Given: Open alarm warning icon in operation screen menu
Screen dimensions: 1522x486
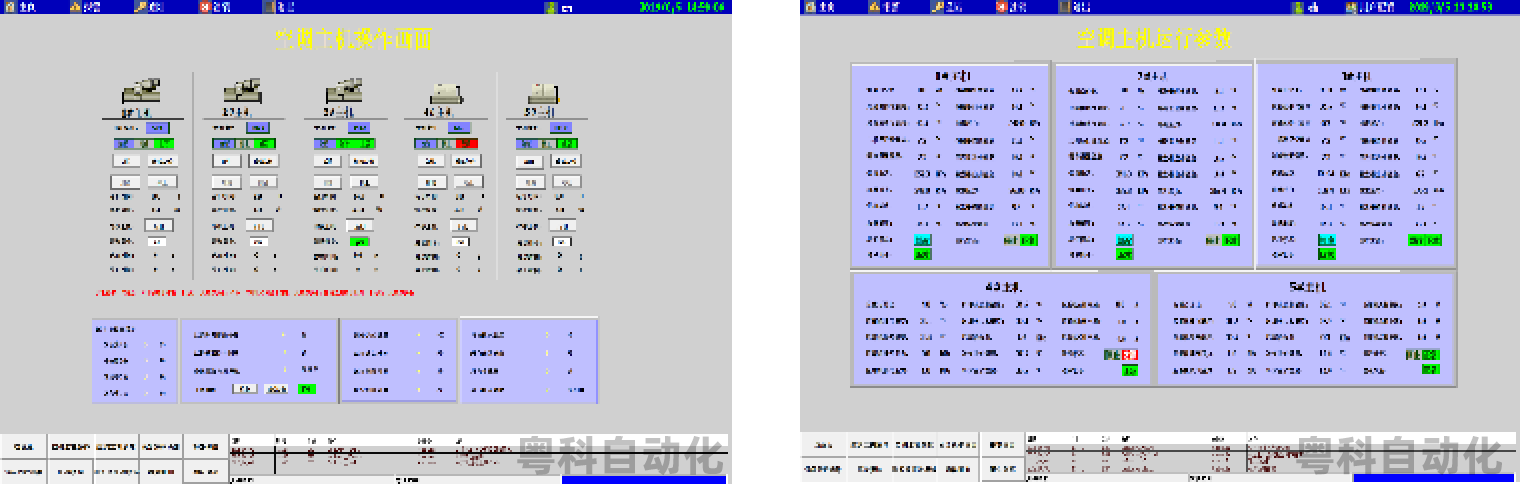Looking at the screenshot, I should coord(75,7).
